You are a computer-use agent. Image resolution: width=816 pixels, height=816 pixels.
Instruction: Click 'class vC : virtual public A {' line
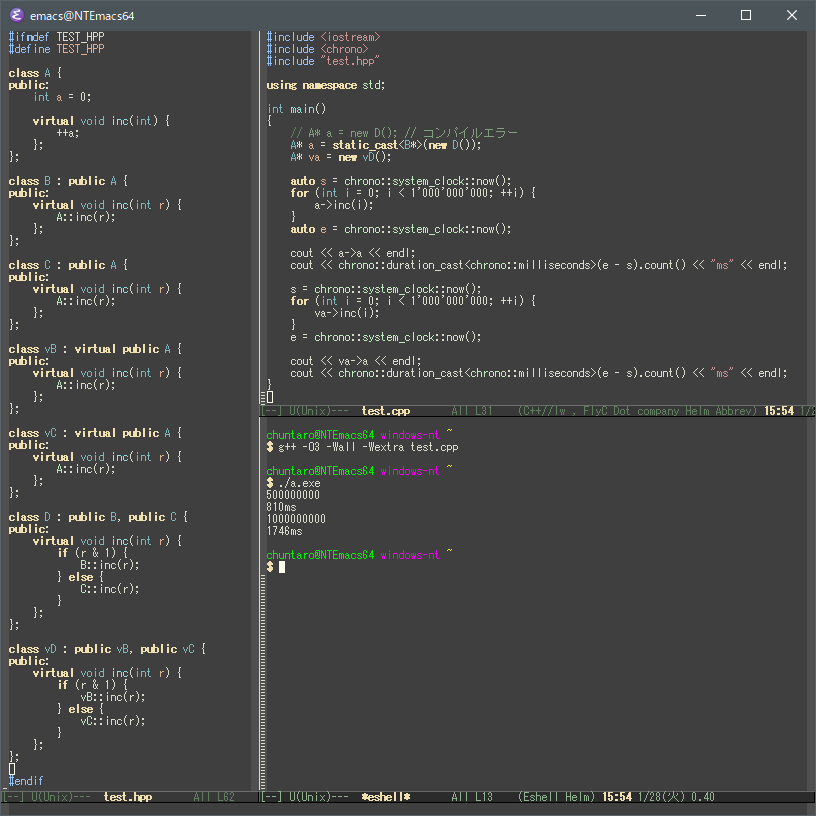click(x=95, y=433)
